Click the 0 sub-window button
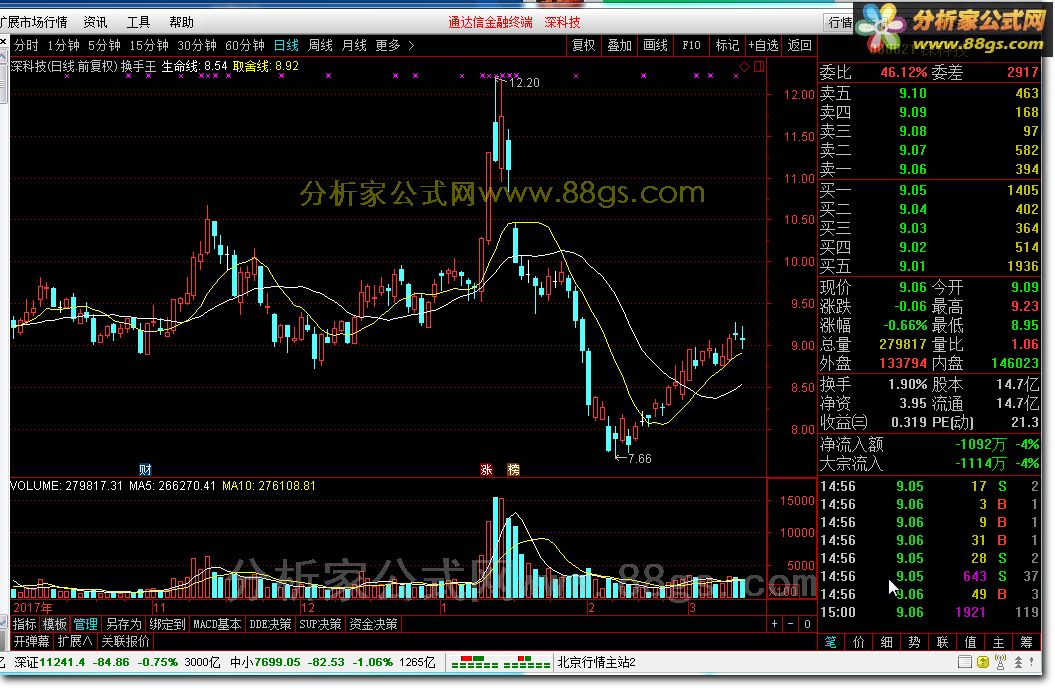Image resolution: width=1055 pixels, height=688 pixels. point(807,624)
